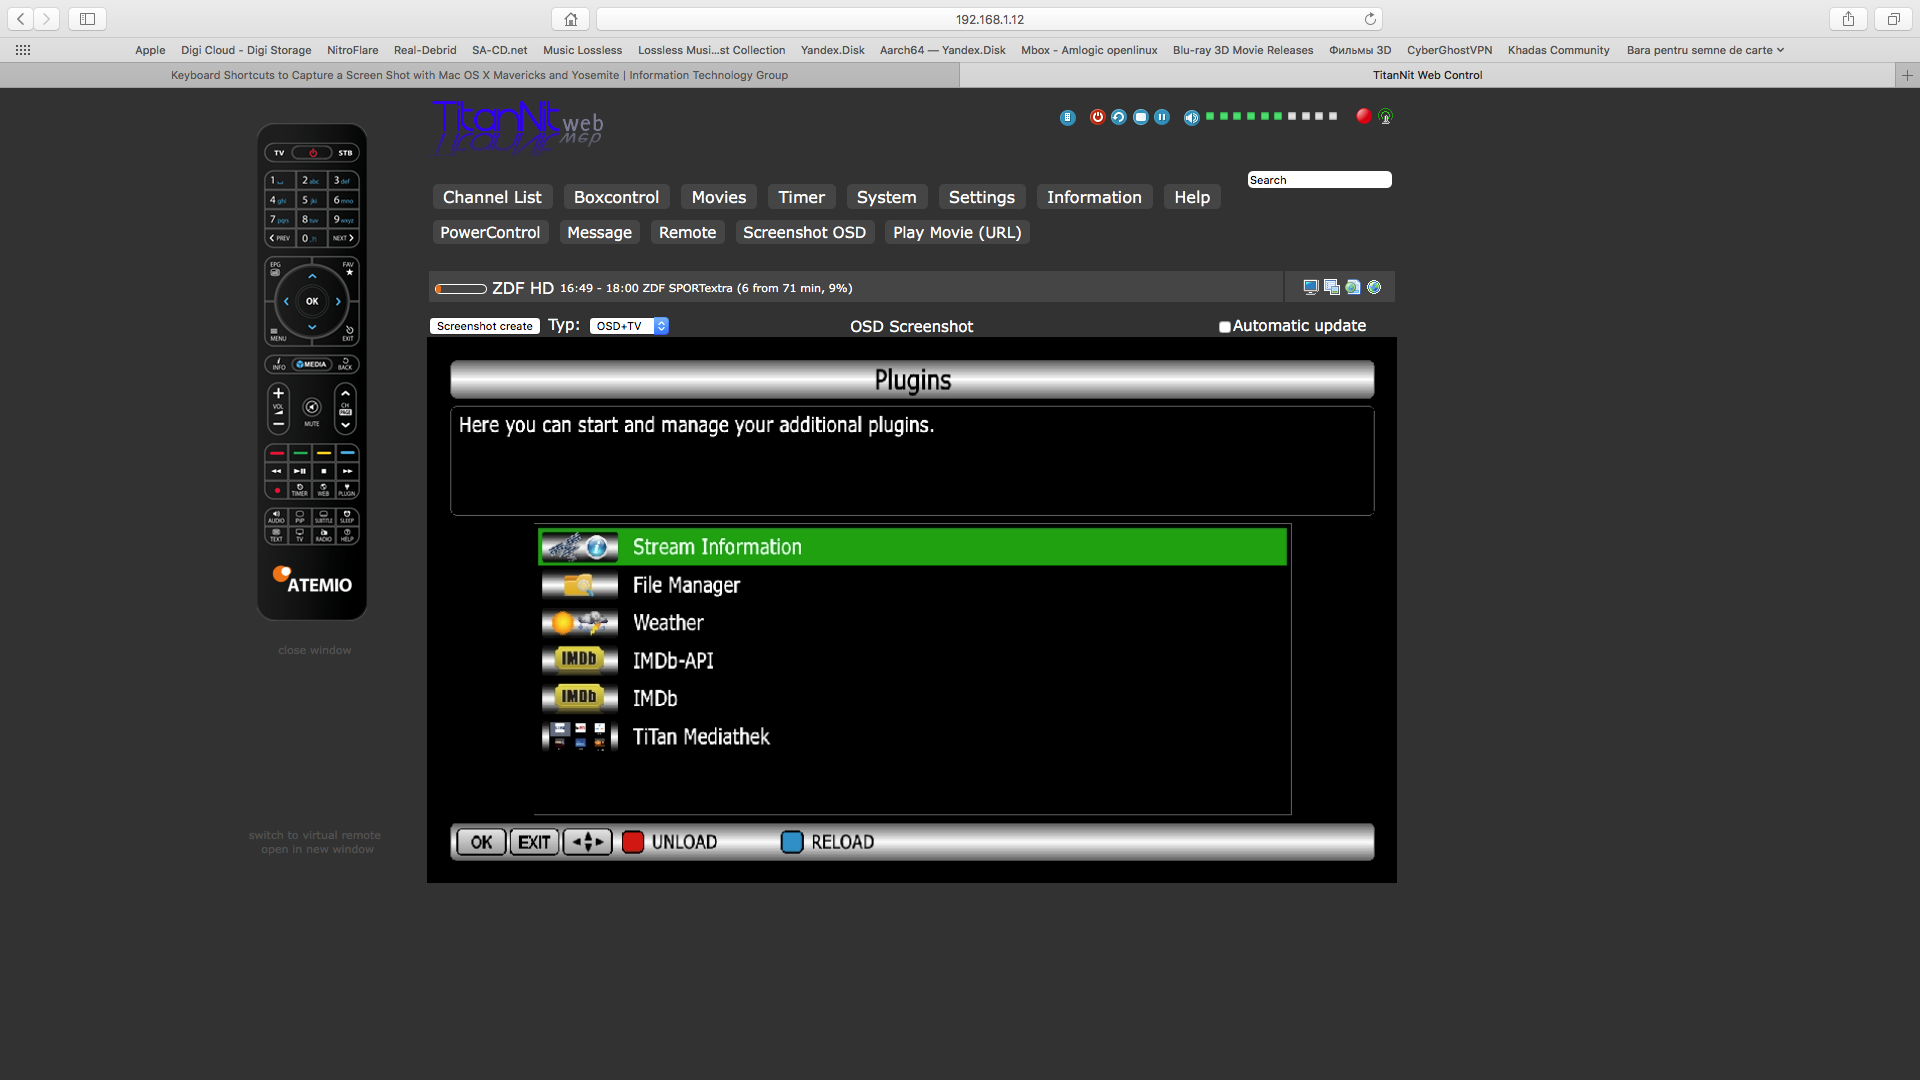The width and height of the screenshot is (1920, 1080).
Task: Click the green streaming antenna icon
Action: click(1385, 117)
